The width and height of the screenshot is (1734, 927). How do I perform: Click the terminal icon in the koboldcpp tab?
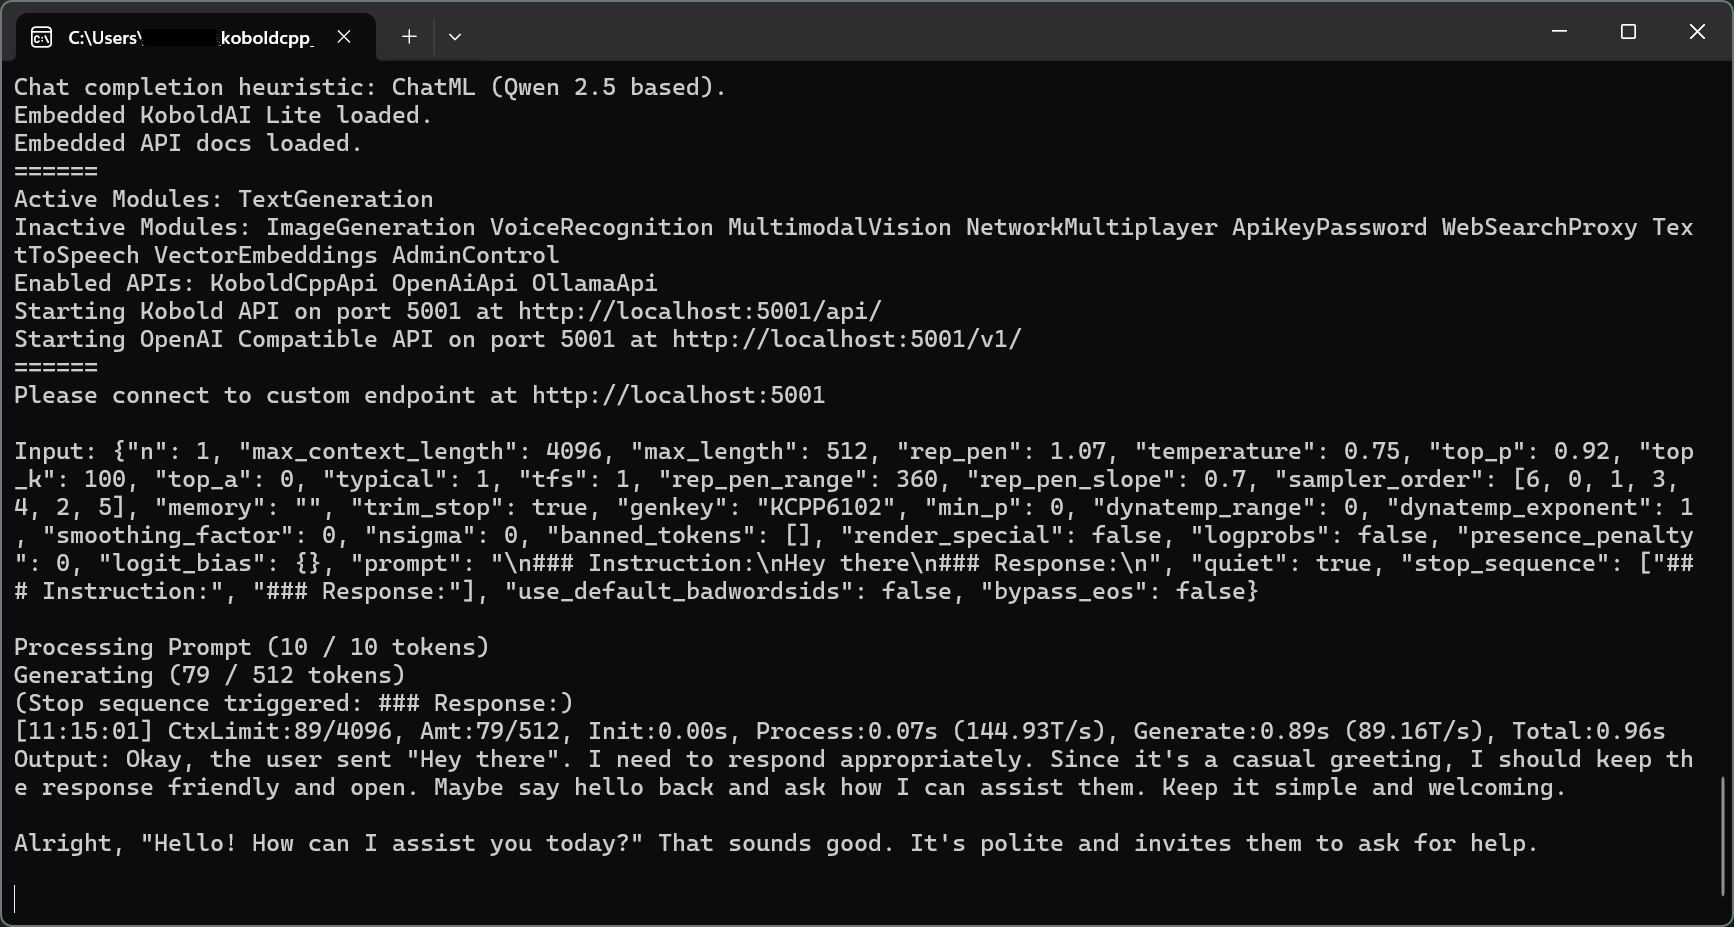tap(41, 38)
